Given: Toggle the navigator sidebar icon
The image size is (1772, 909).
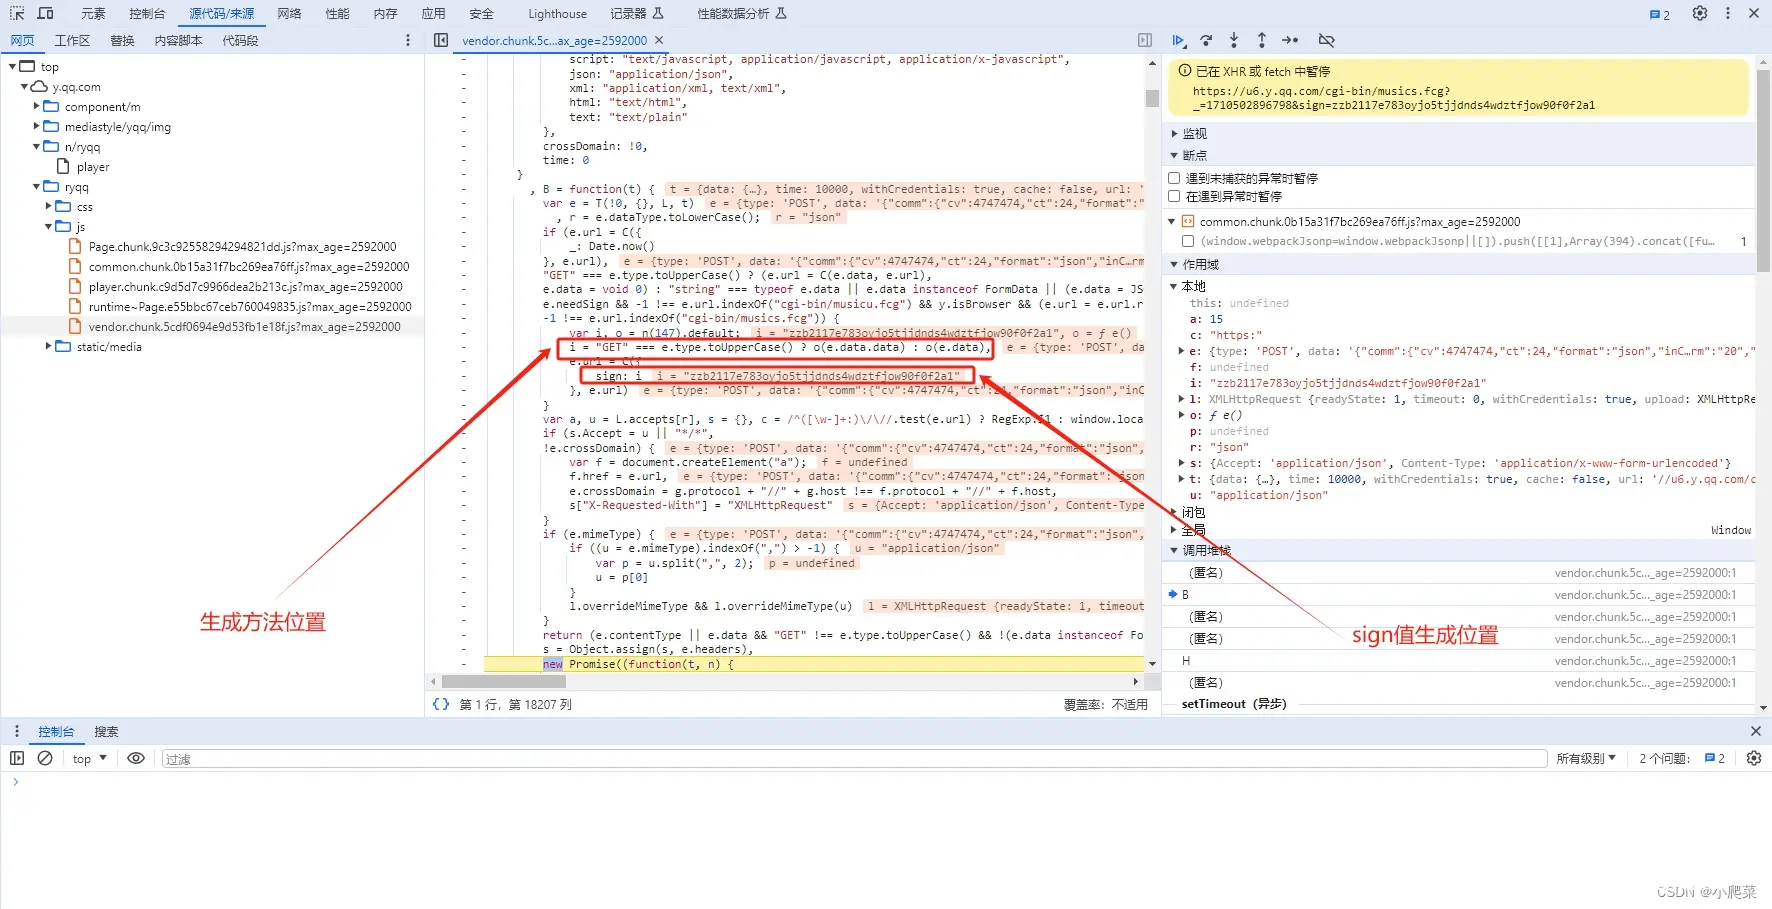Looking at the screenshot, I should [x=441, y=40].
